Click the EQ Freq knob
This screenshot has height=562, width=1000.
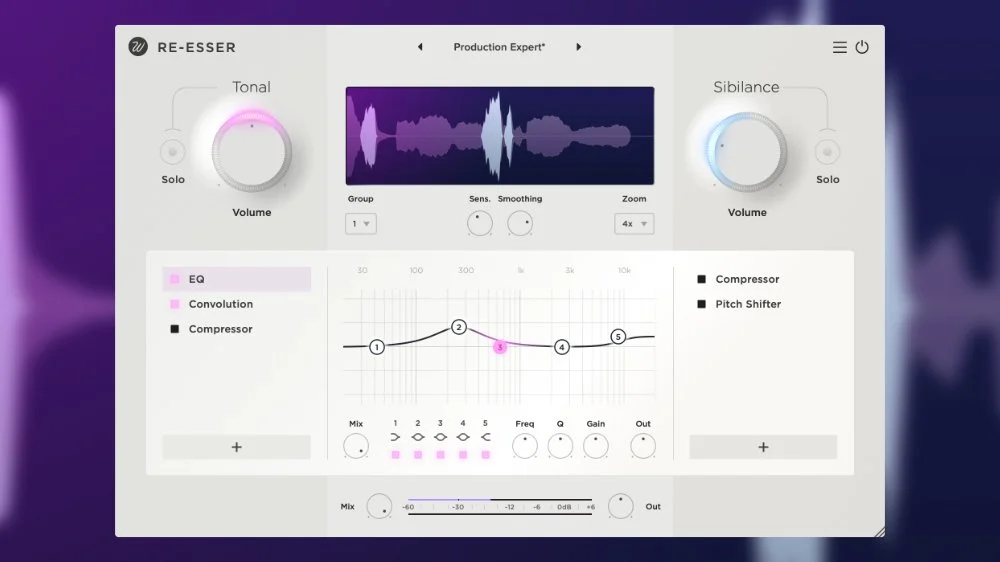(x=525, y=446)
